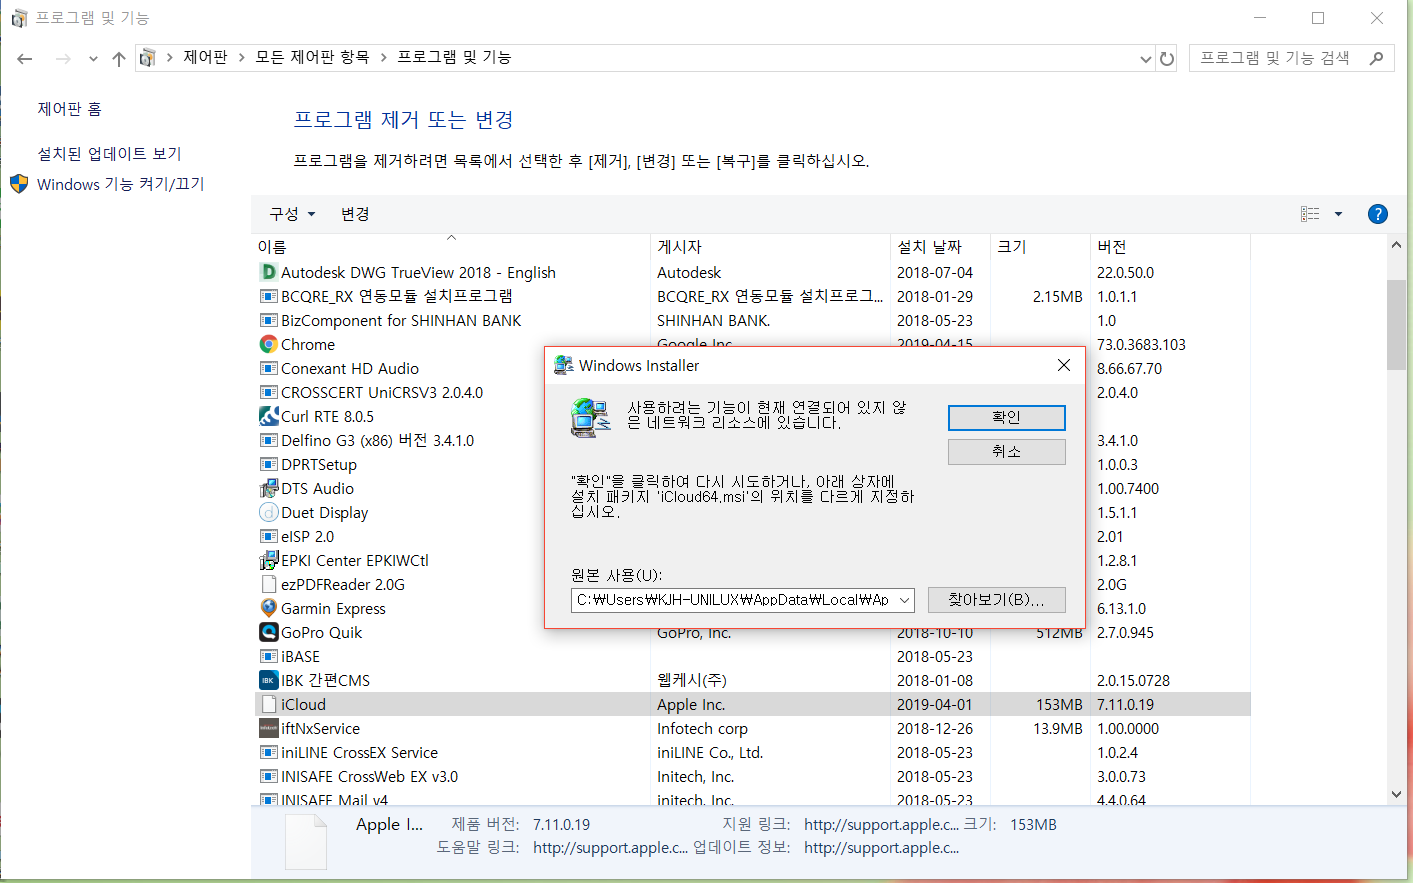Sort by the 설치 날짜 column header
The height and width of the screenshot is (883, 1413).
pos(940,246)
